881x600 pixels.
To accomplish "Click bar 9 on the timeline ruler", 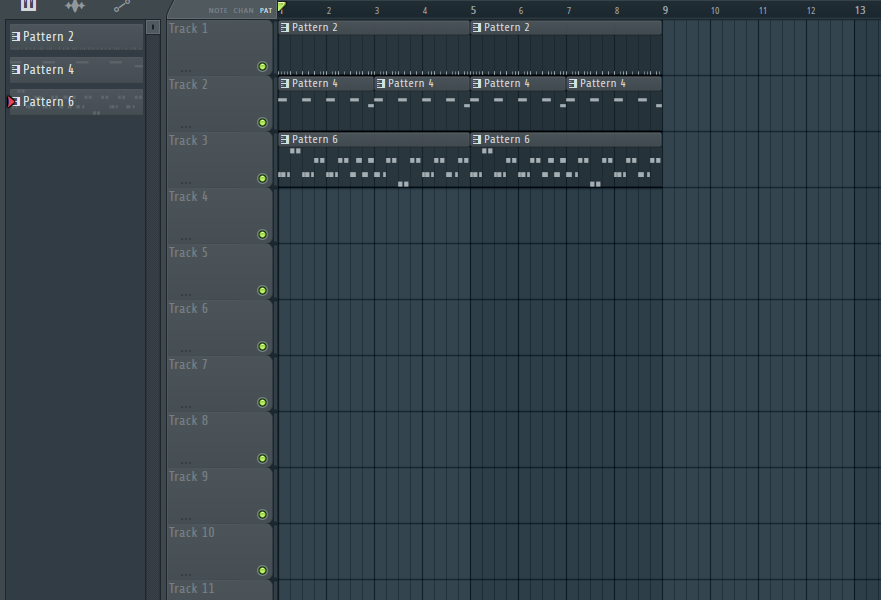I will [665, 11].
